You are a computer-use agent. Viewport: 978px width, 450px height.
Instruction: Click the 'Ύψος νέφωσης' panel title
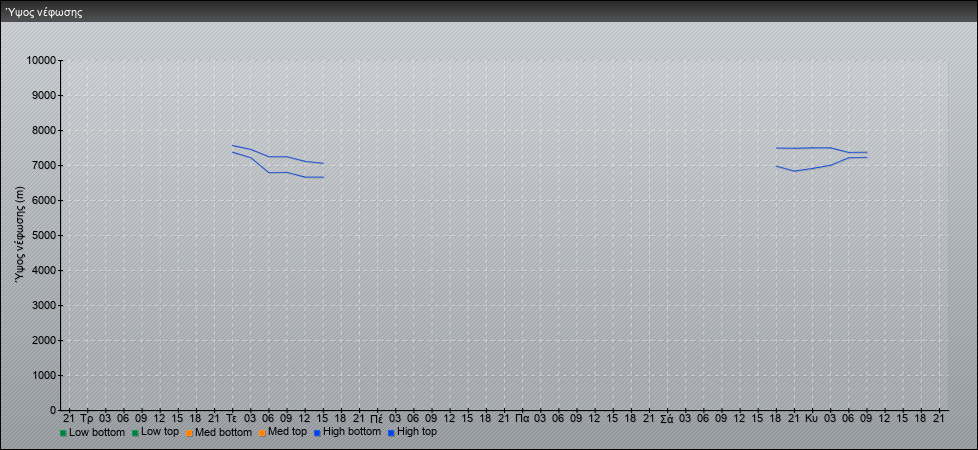click(x=44, y=12)
